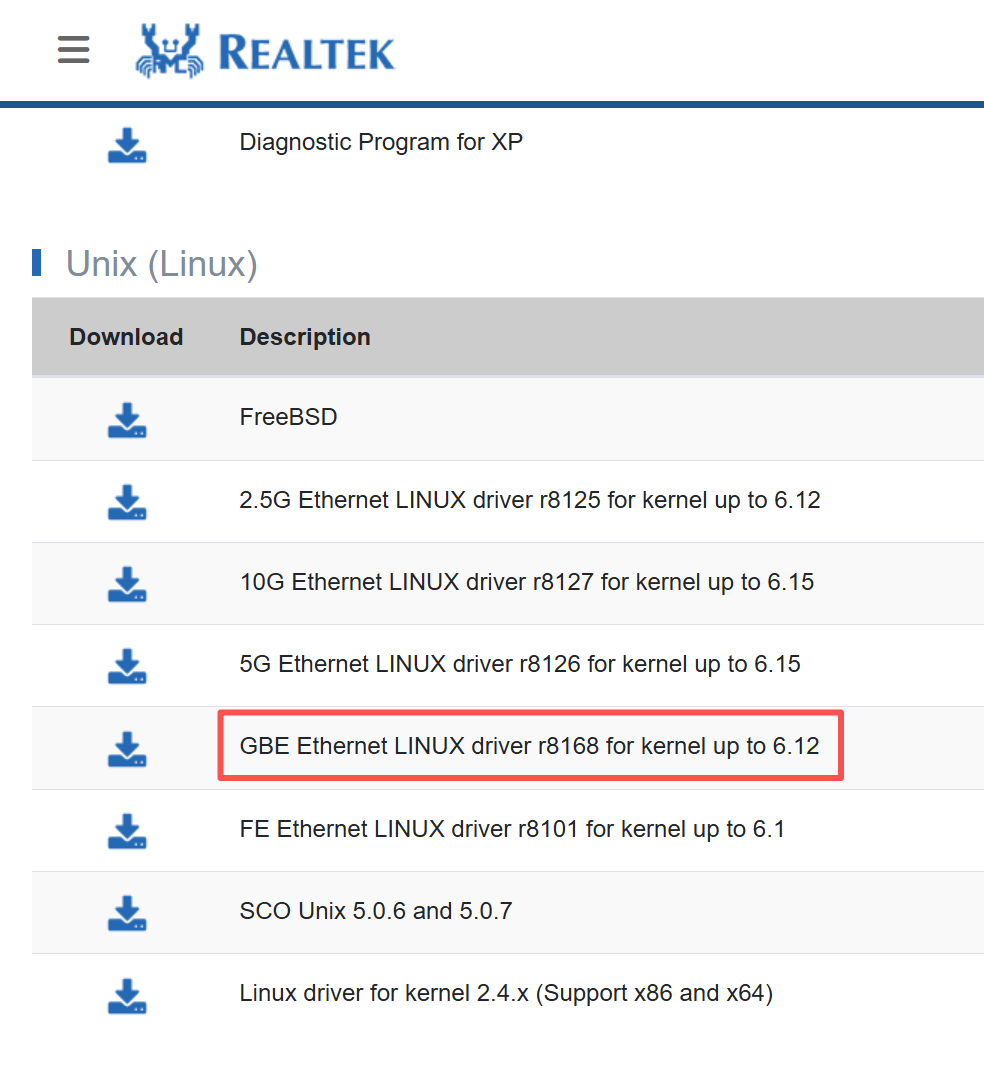The image size is (984, 1067).
Task: Download Diagnostic Program for XP
Action: coord(127,145)
